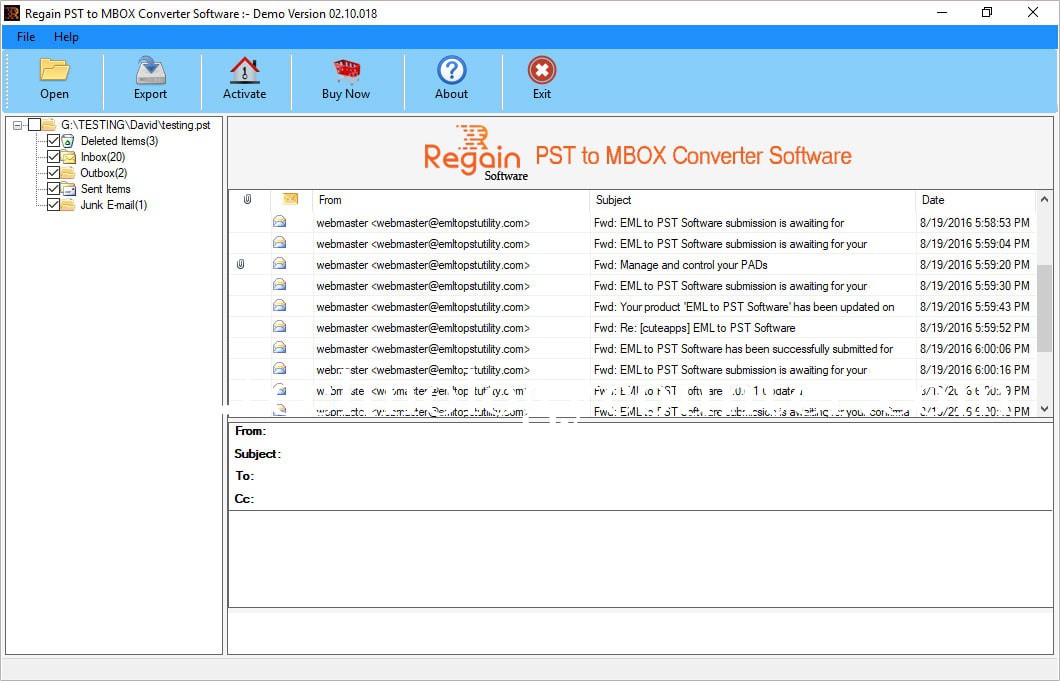Uncheck the Deleted Items checkbox
This screenshot has width=1060, height=681.
click(53, 141)
